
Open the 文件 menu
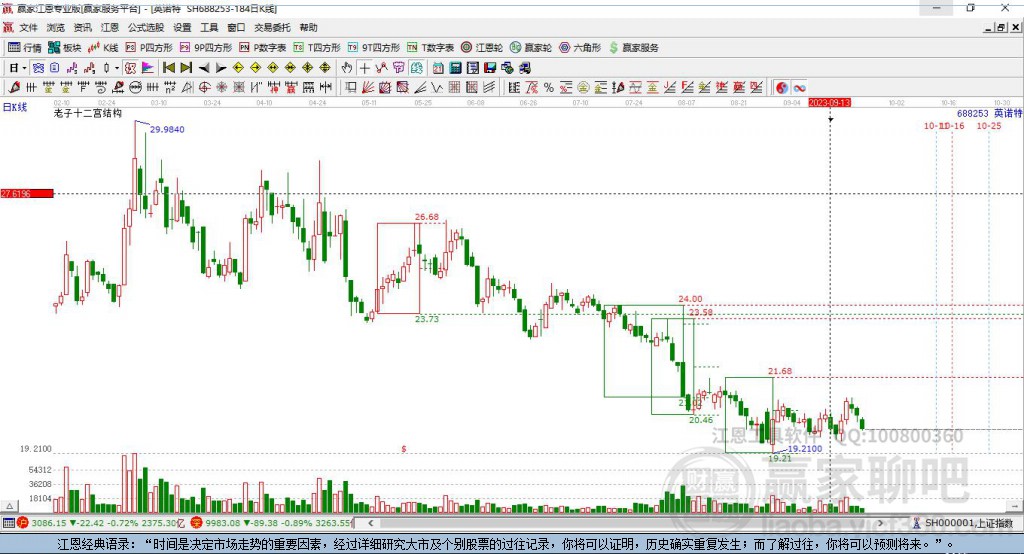click(28, 27)
